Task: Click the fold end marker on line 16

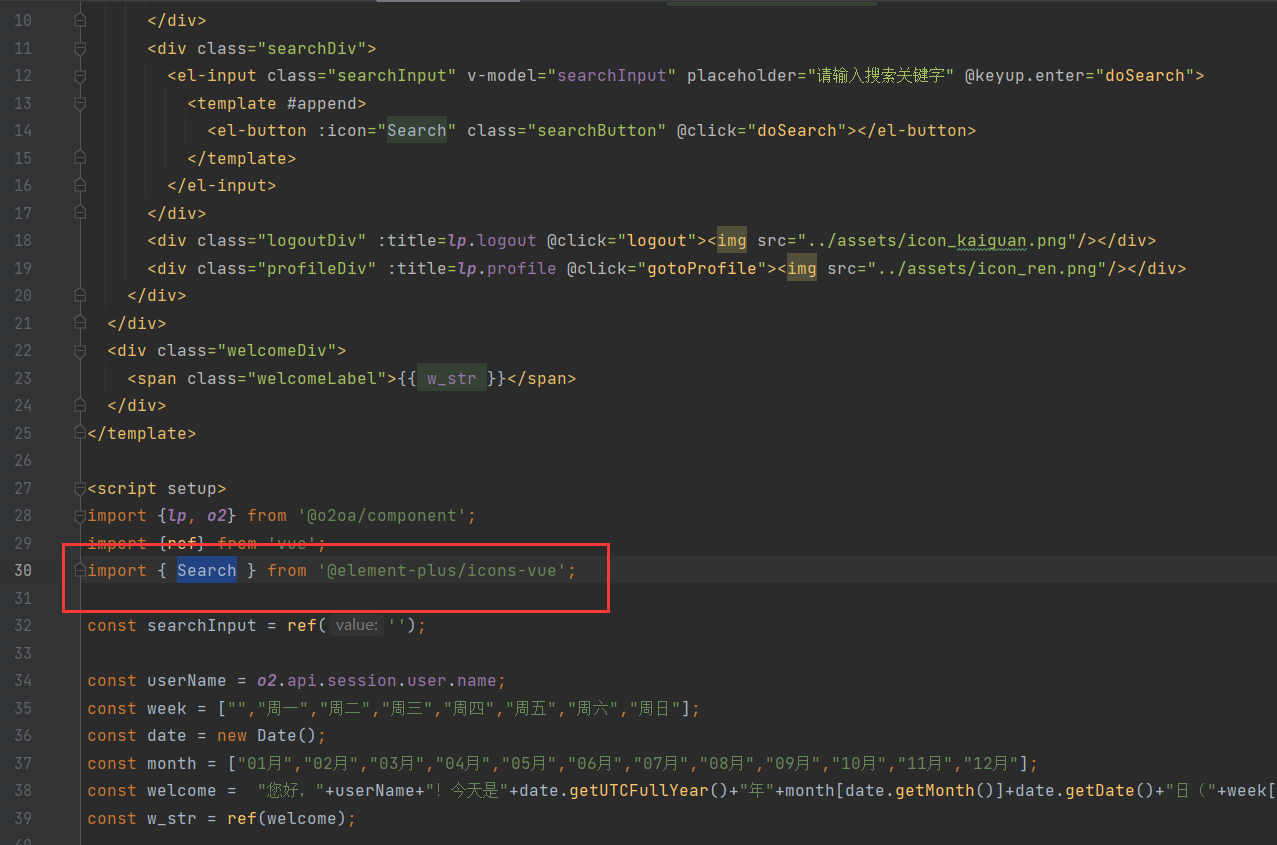Action: pos(80,185)
